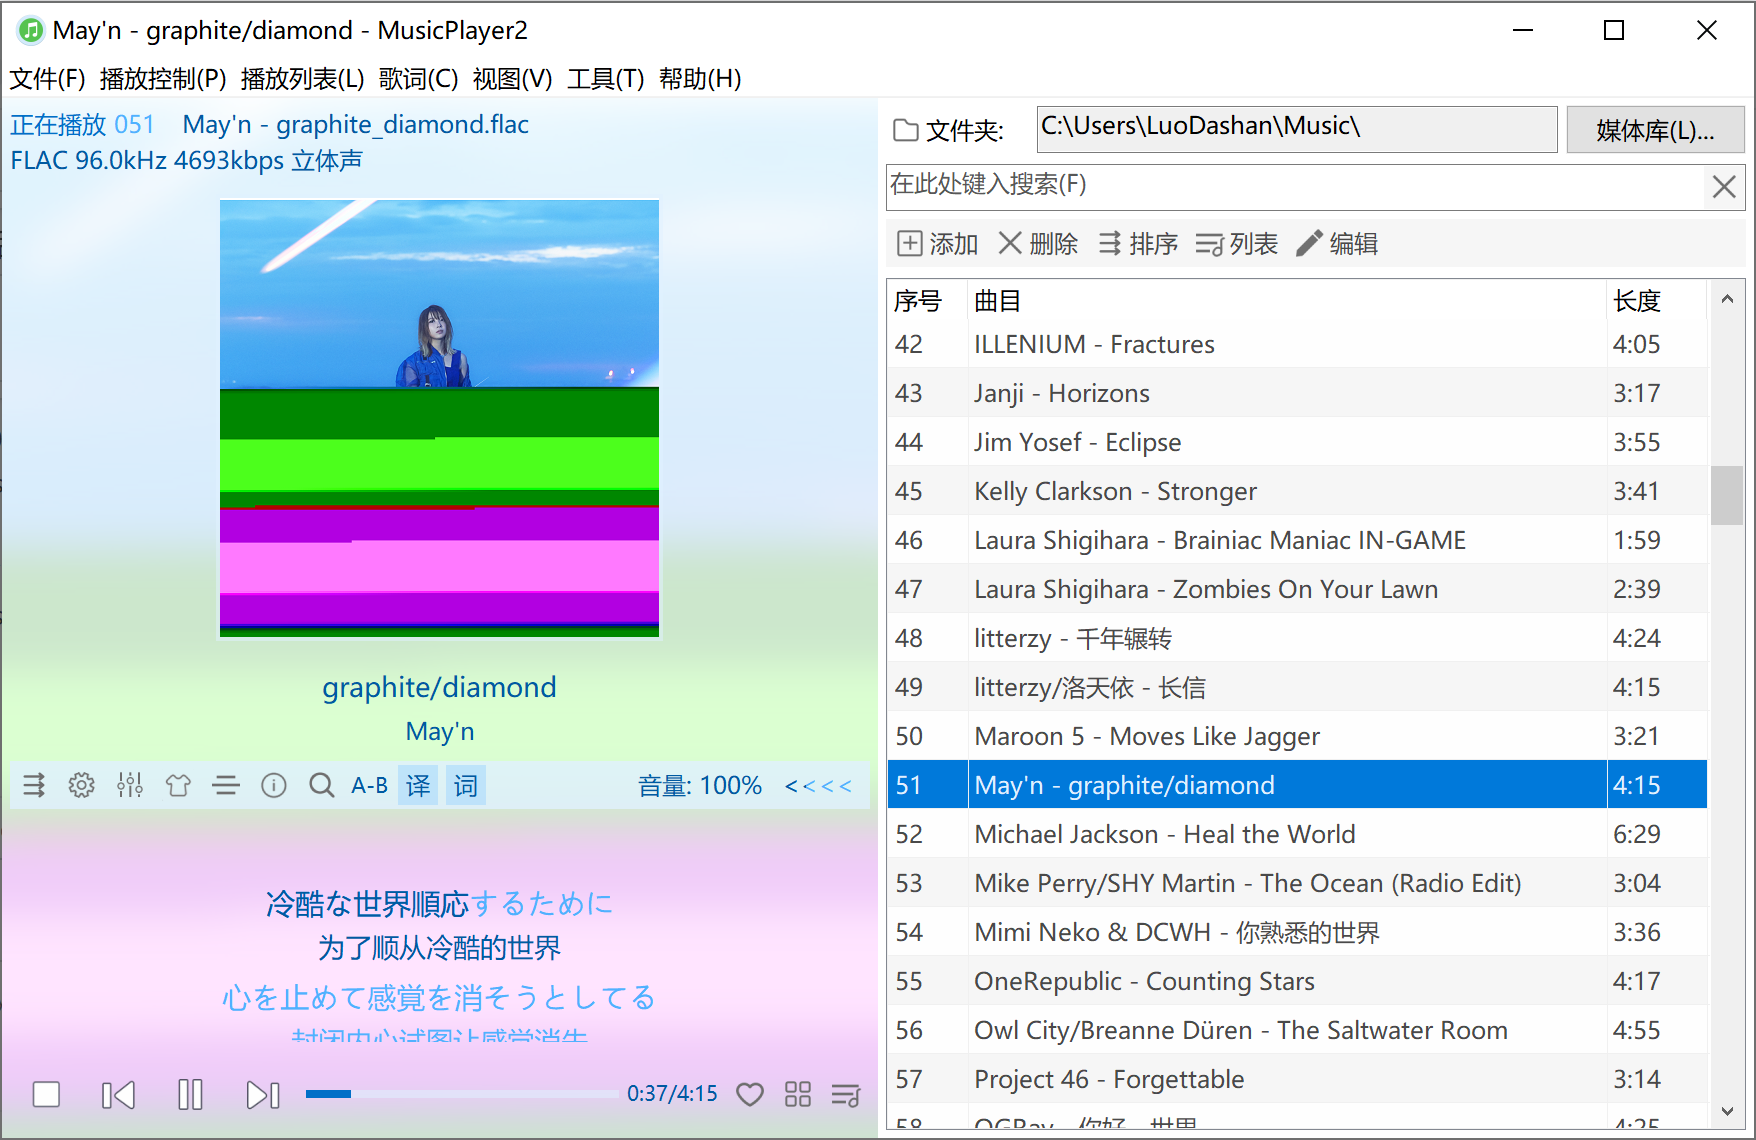Screen dimensions: 1756x1140
Task: Go to the previous track
Action: coord(118,1095)
